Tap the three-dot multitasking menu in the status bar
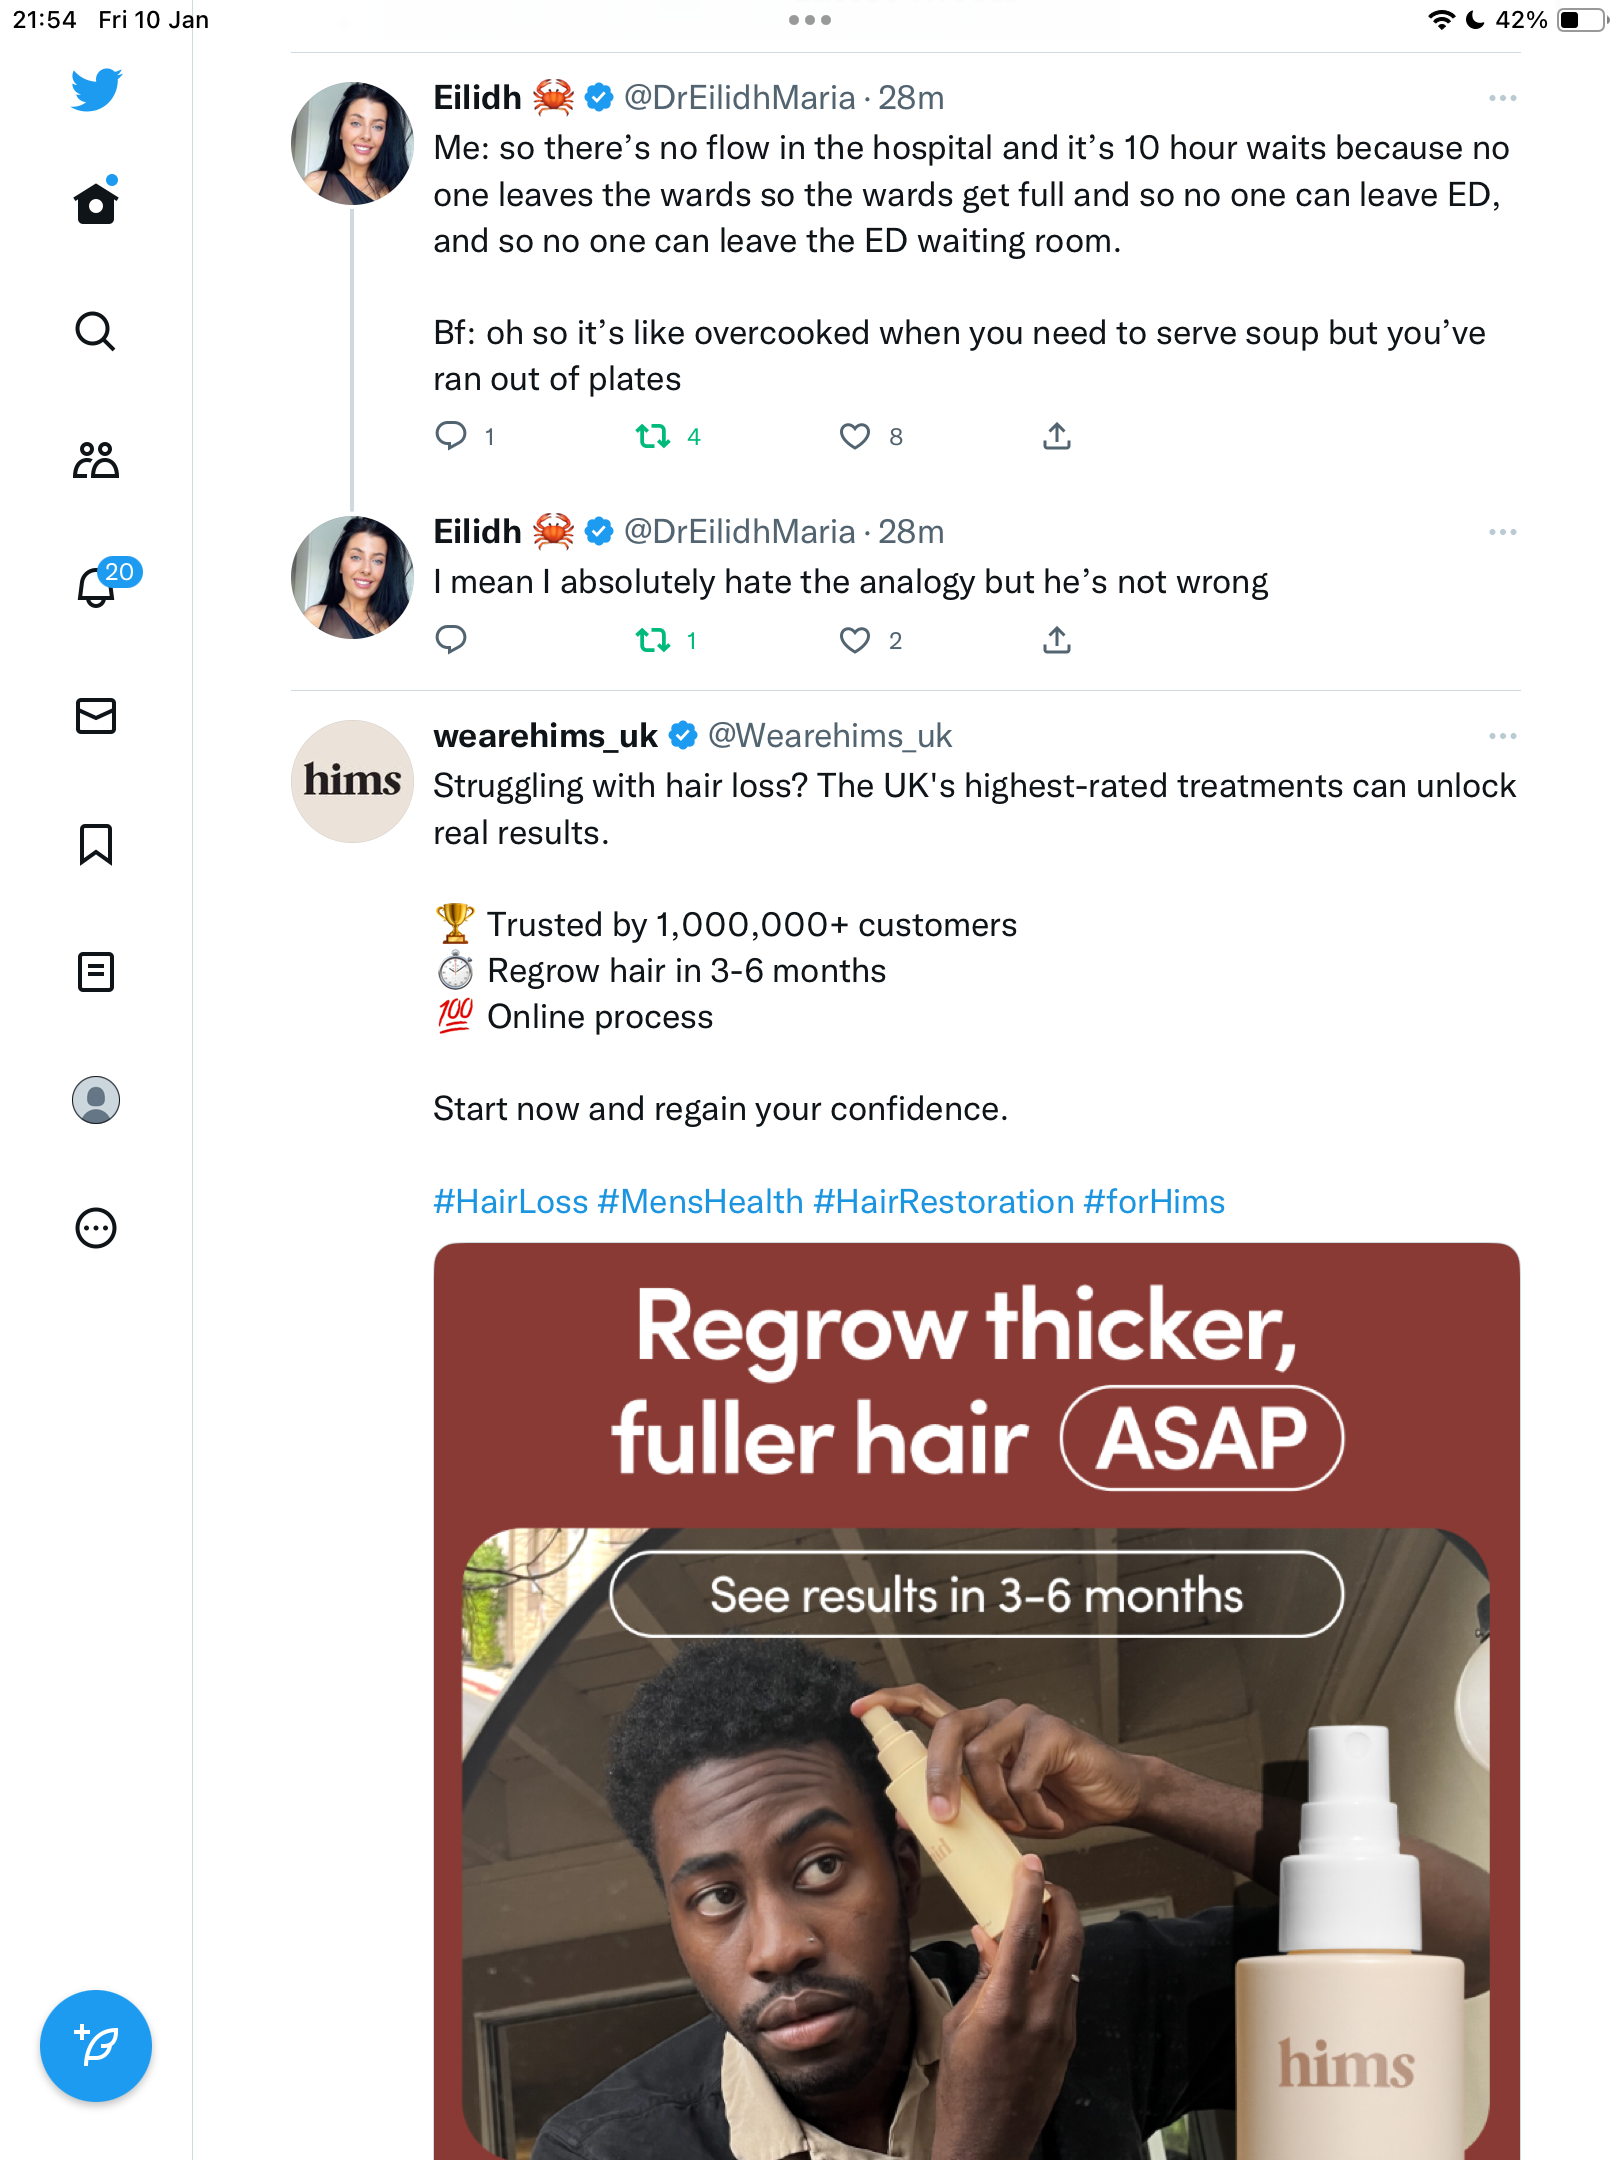Image resolution: width=1620 pixels, height=2160 pixels. tap(810, 20)
